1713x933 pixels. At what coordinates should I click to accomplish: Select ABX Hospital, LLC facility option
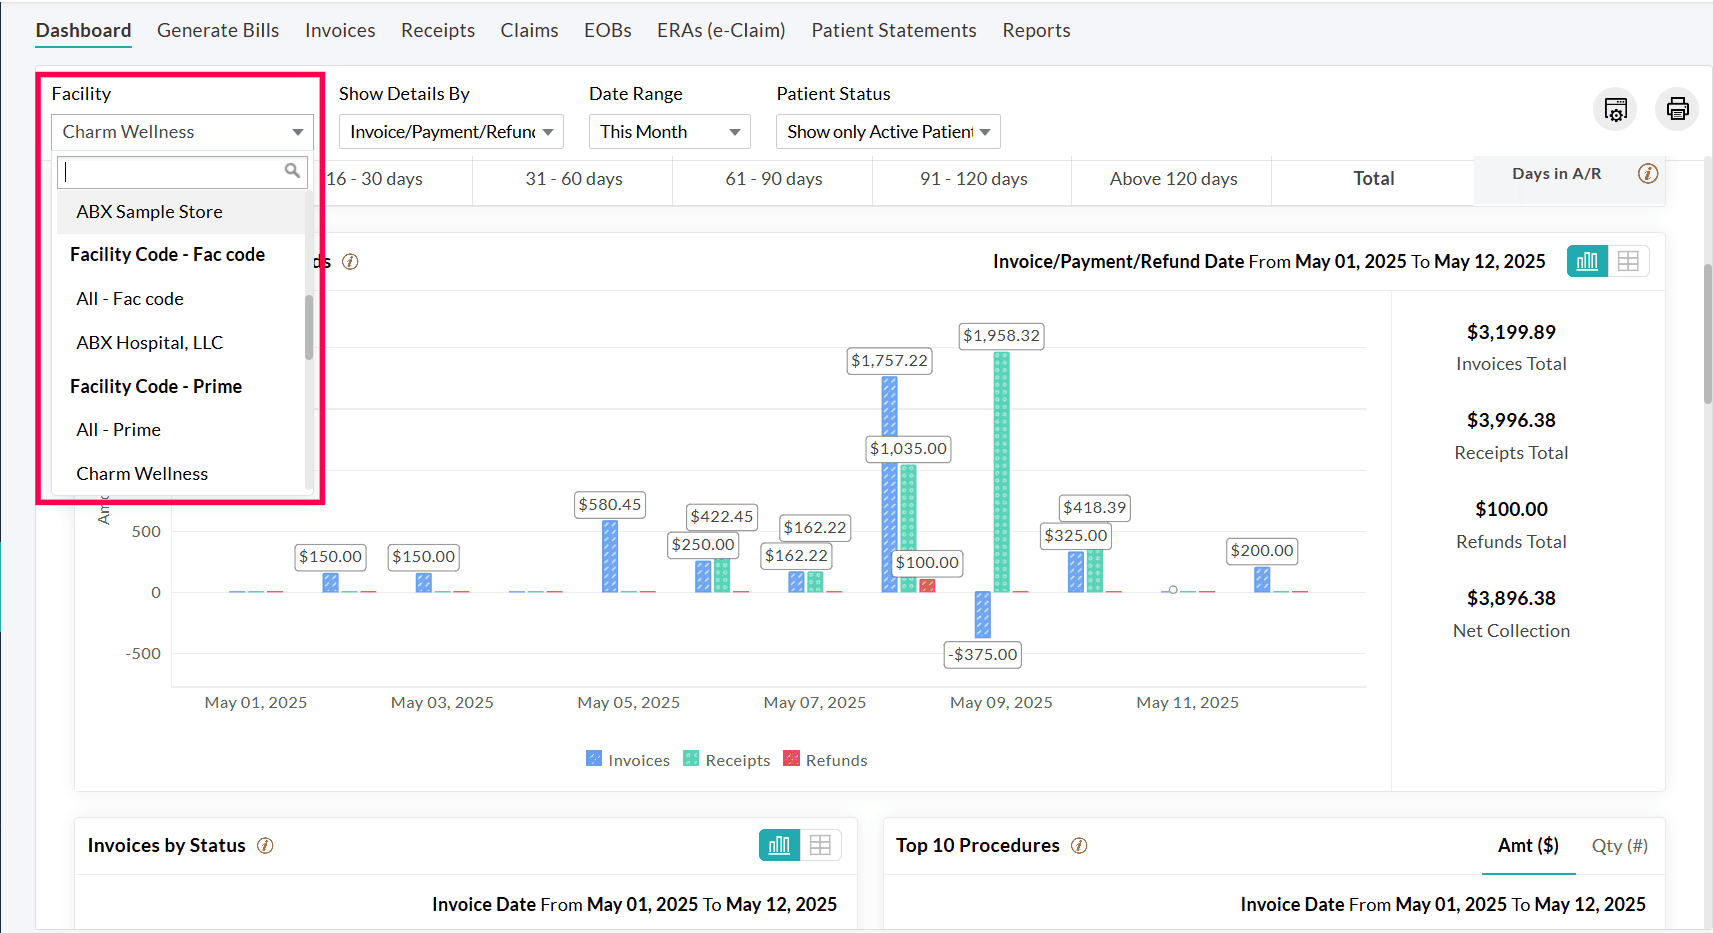point(150,343)
